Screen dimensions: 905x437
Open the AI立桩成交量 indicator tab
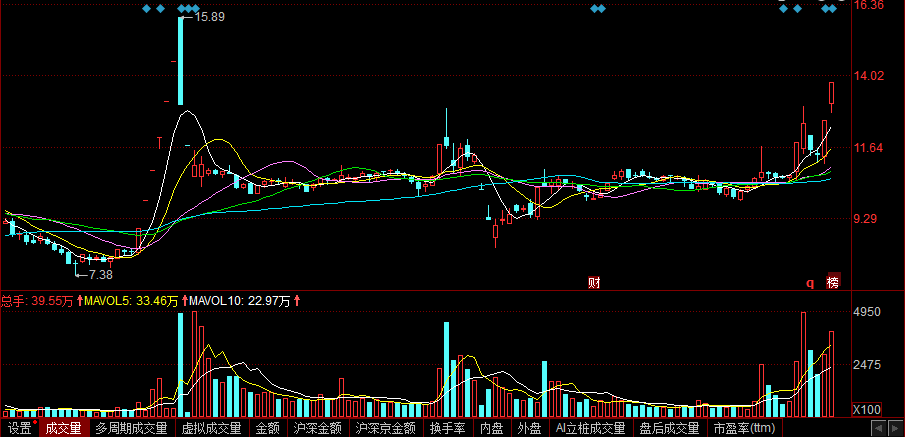point(590,428)
